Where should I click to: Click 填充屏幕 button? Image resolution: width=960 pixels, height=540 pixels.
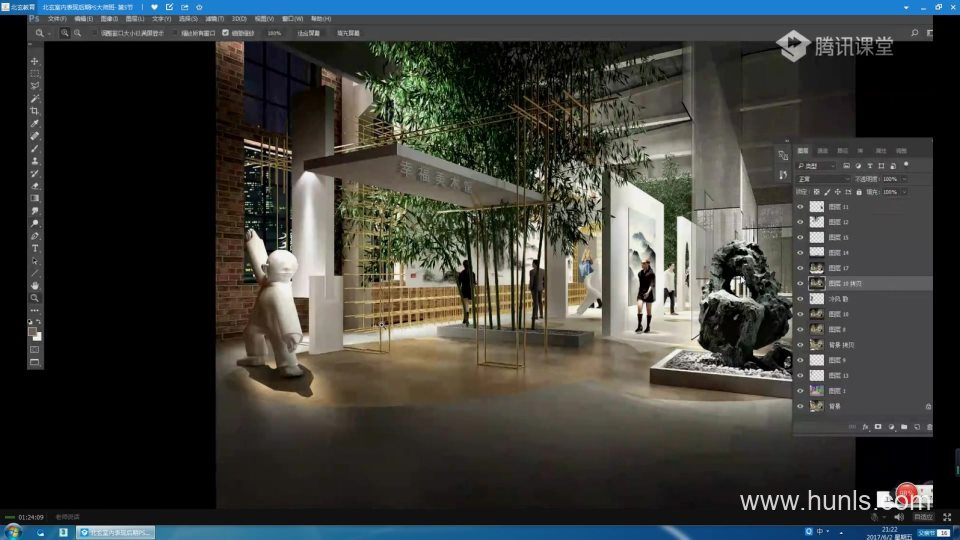point(348,33)
